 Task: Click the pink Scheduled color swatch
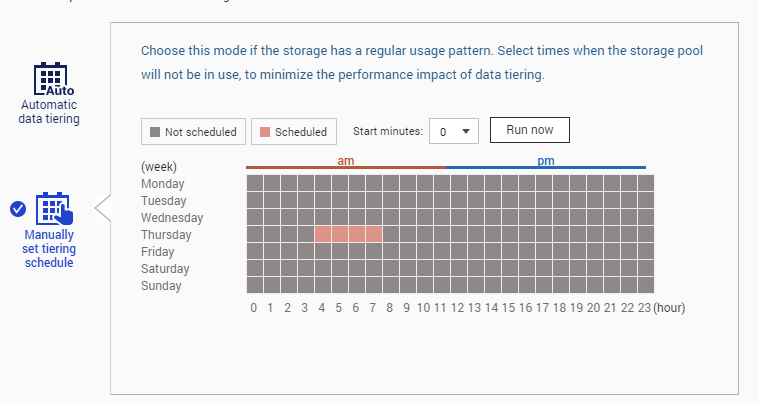point(265,131)
